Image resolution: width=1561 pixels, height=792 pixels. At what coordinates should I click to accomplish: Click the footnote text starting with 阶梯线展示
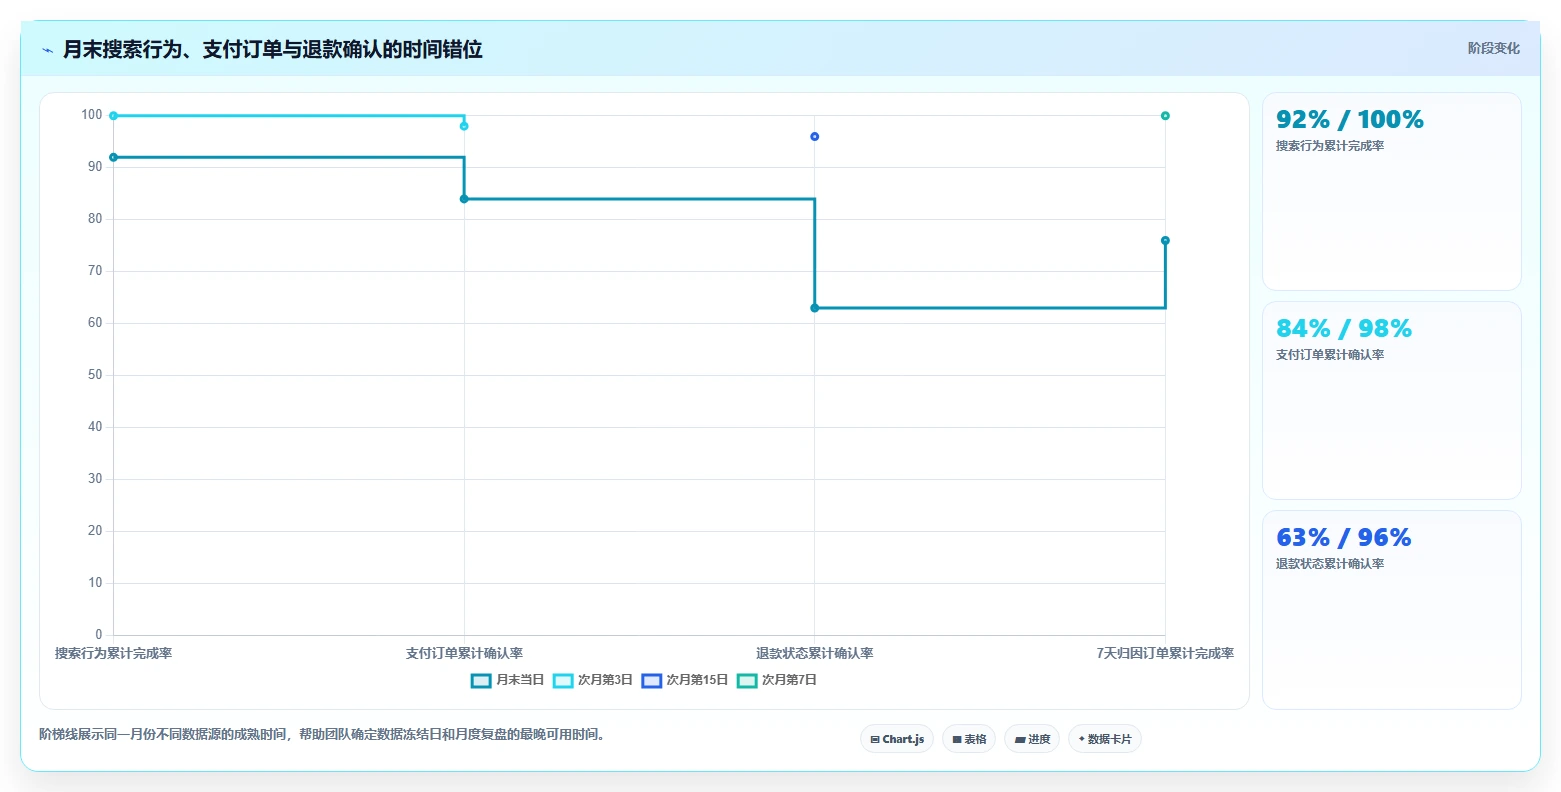point(323,734)
